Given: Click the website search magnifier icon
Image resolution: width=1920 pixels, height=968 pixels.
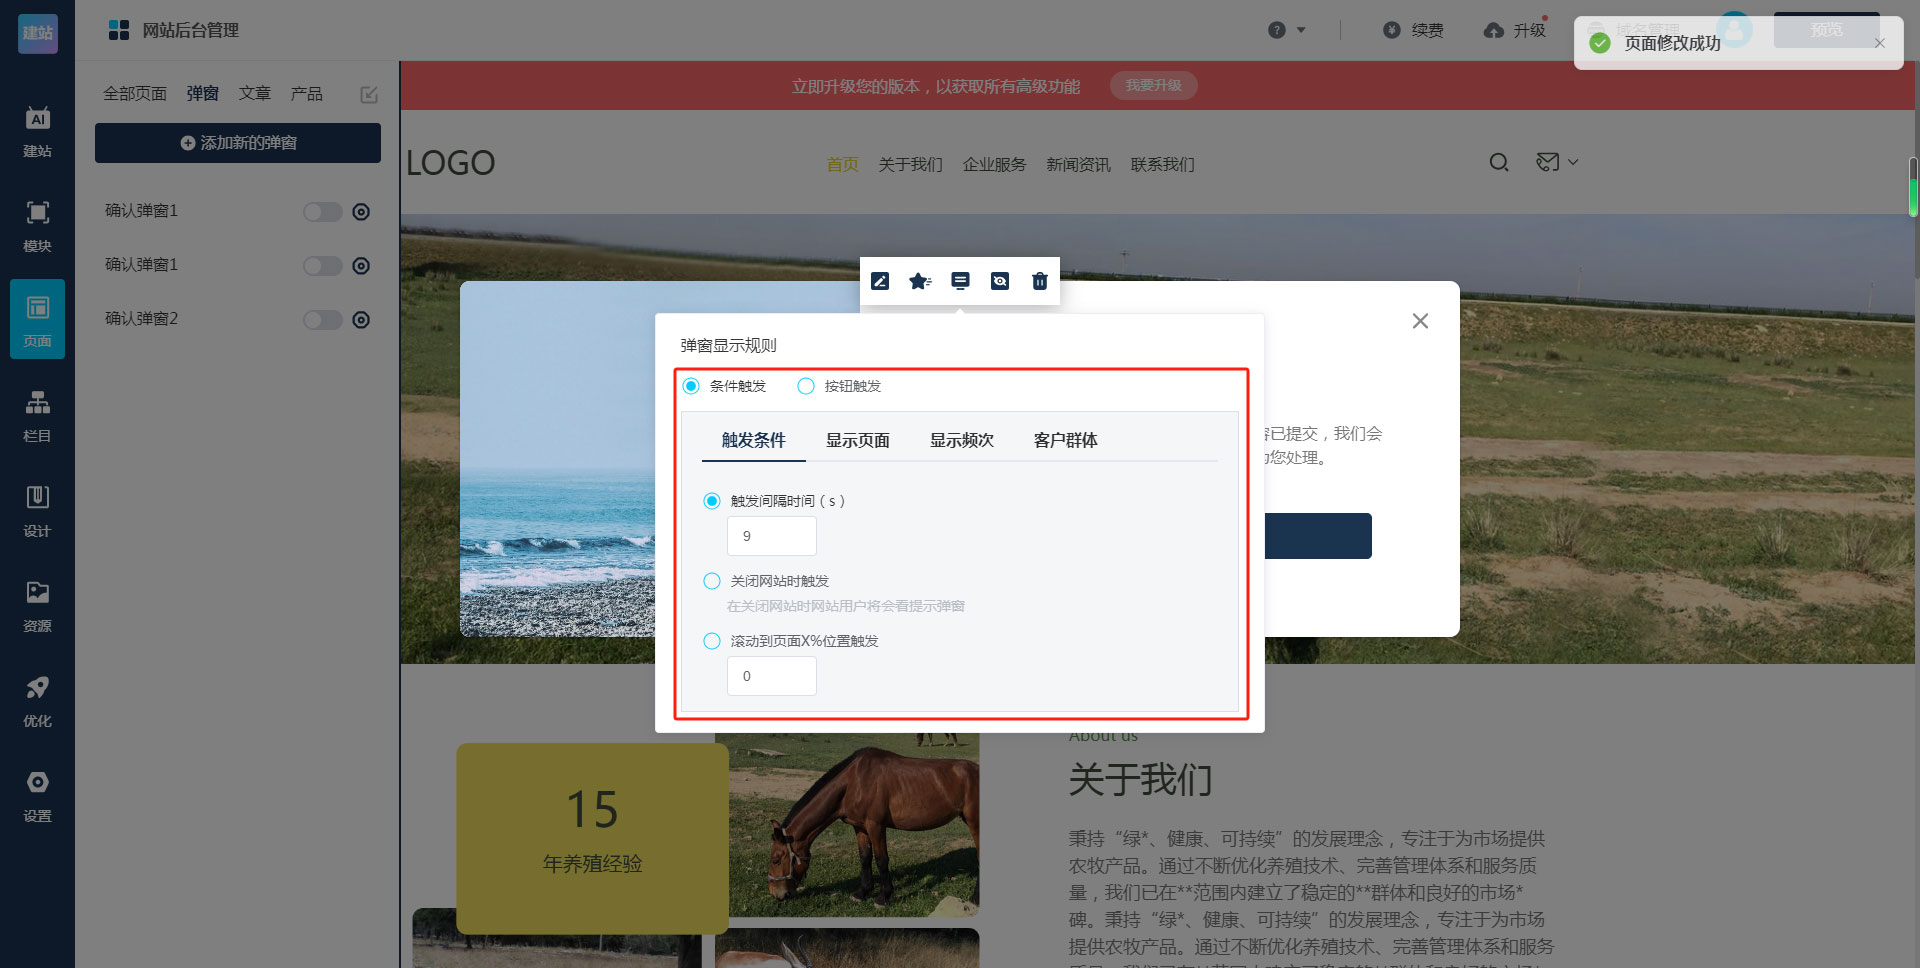Looking at the screenshot, I should click(x=1499, y=162).
